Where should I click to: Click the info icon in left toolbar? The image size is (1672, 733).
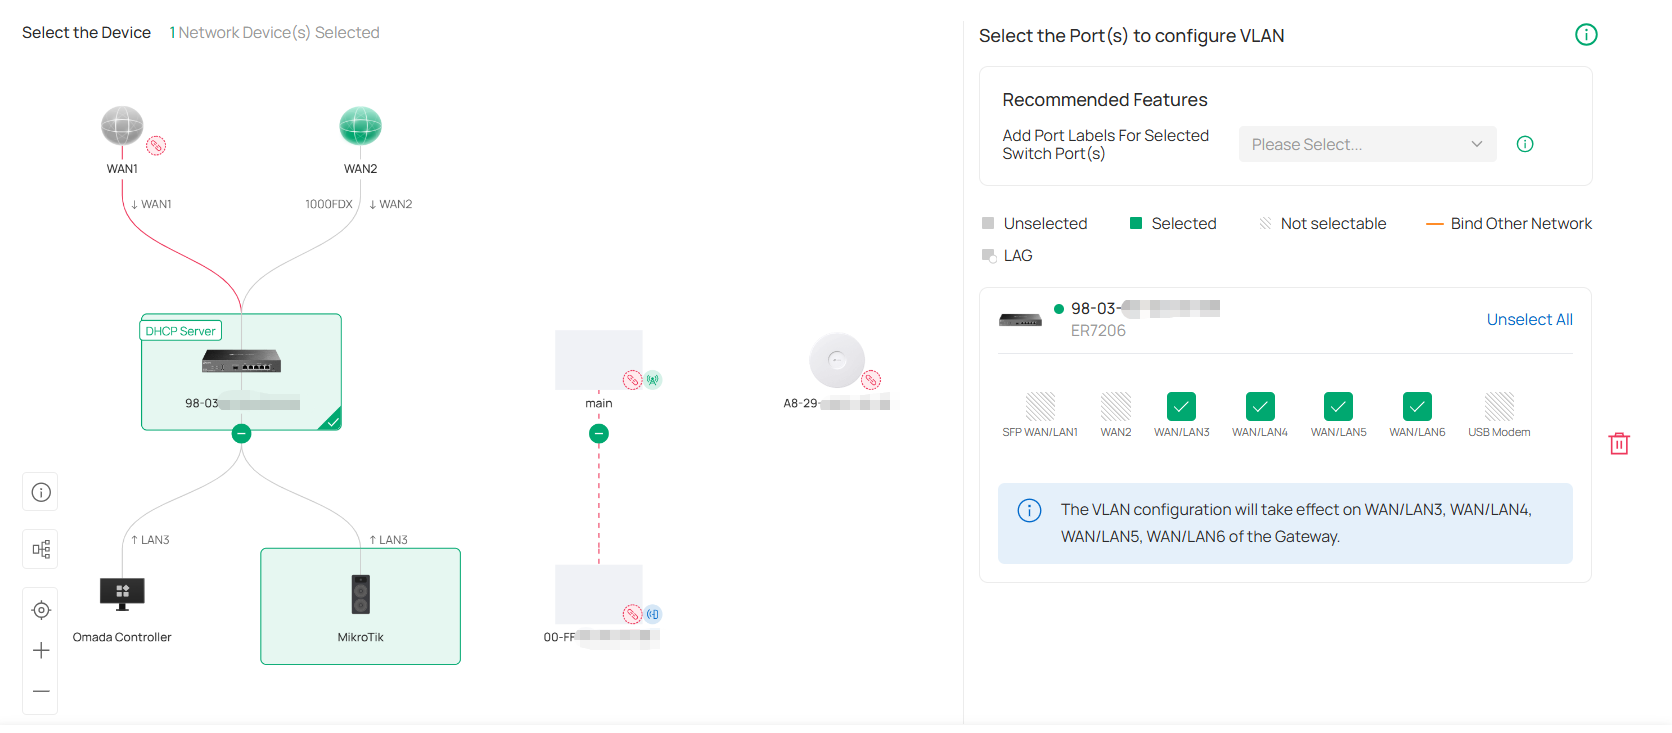[x=41, y=492]
